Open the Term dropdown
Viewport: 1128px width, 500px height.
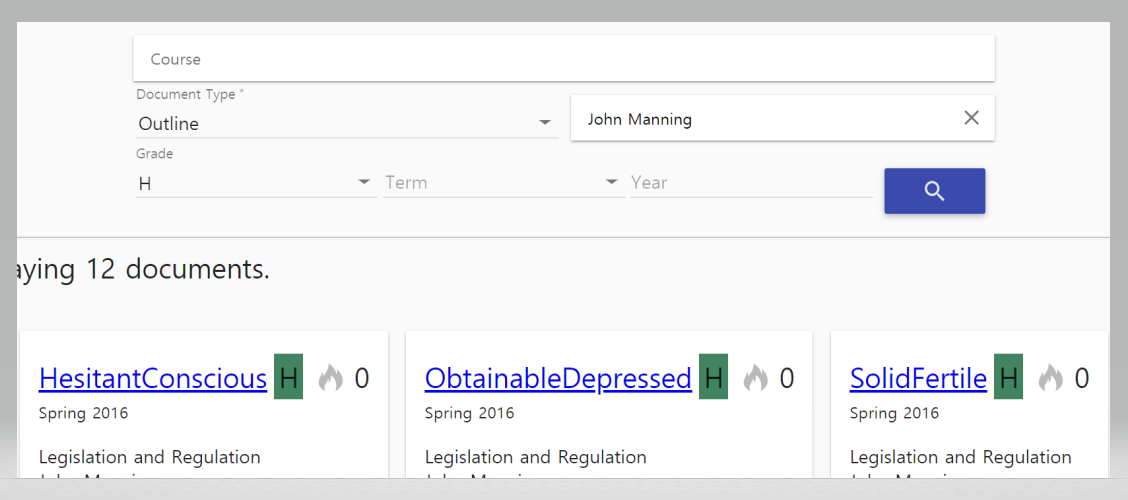tap(502, 183)
